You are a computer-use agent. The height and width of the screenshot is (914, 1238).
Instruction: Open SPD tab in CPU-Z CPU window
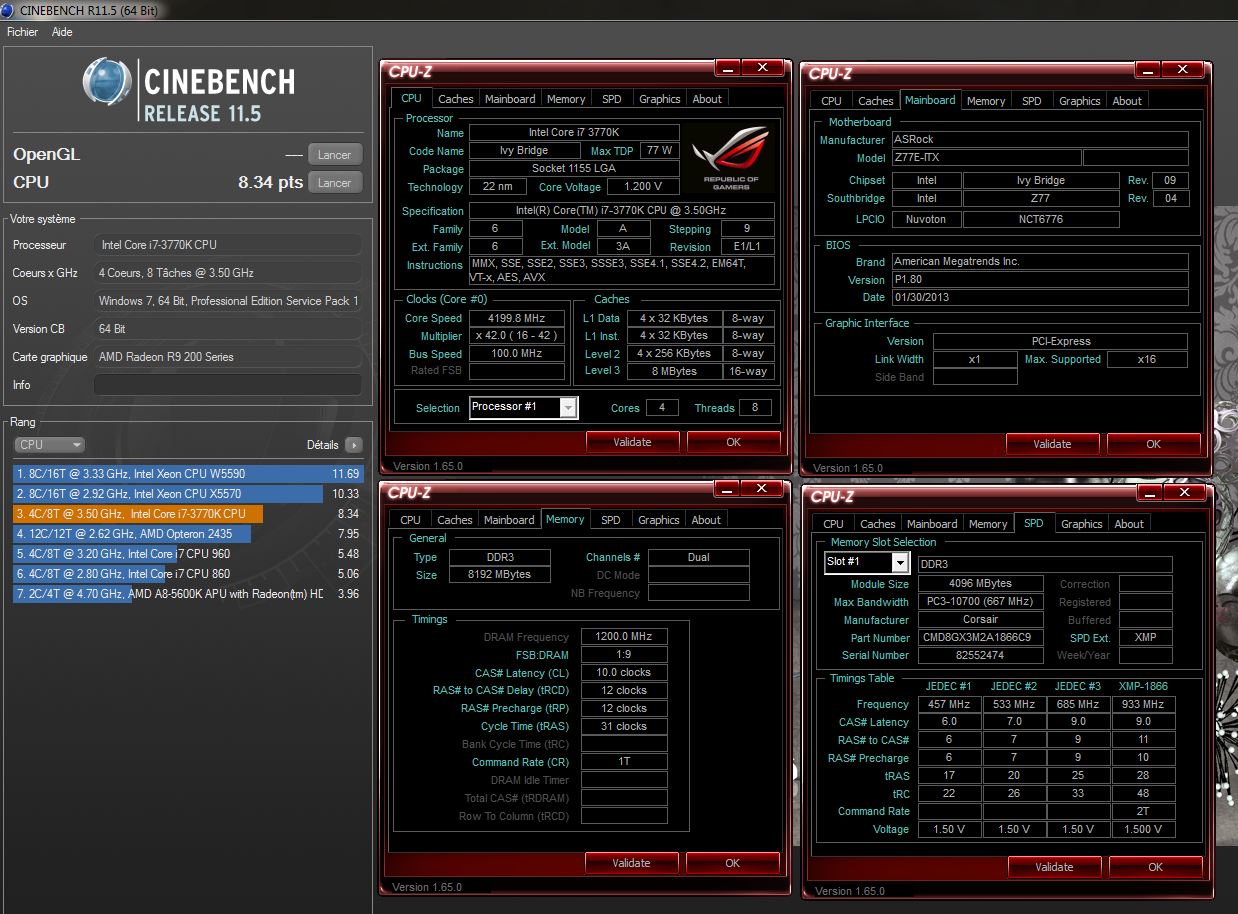pos(611,99)
